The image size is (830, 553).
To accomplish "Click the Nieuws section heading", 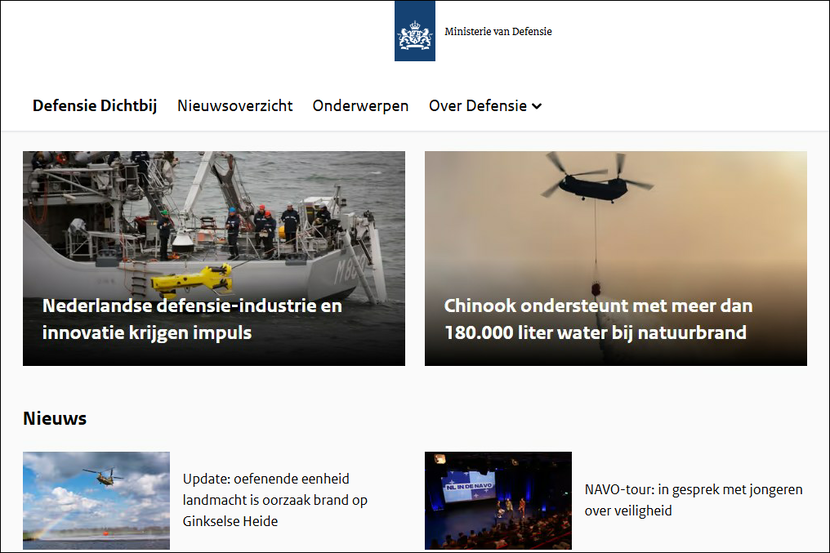I will pyautogui.click(x=55, y=418).
